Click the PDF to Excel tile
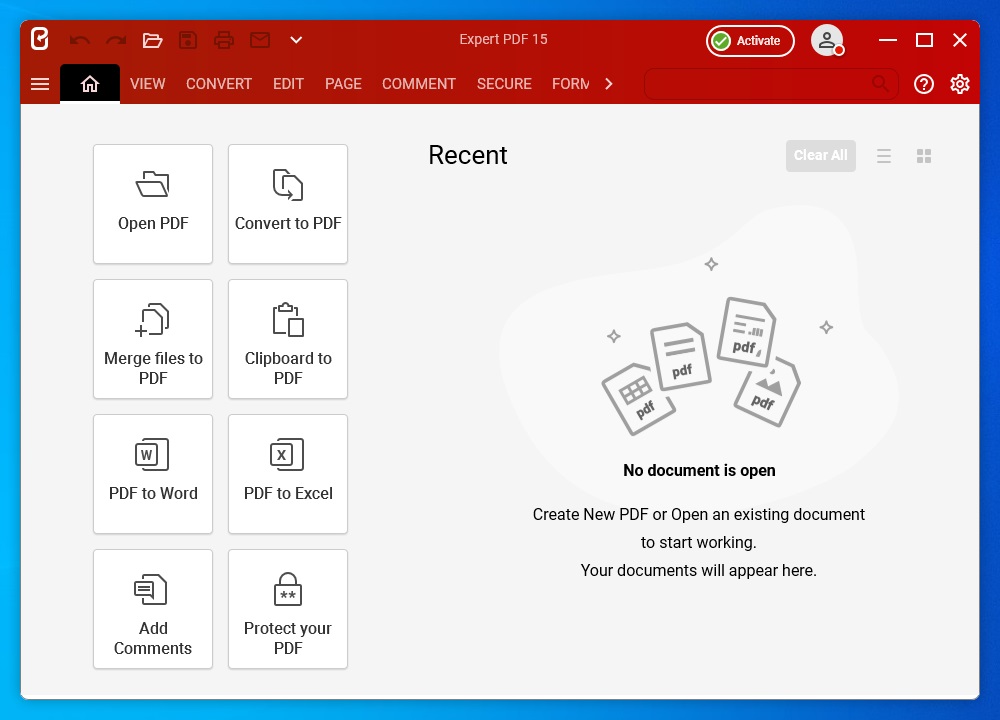This screenshot has width=1000, height=720. click(x=288, y=474)
